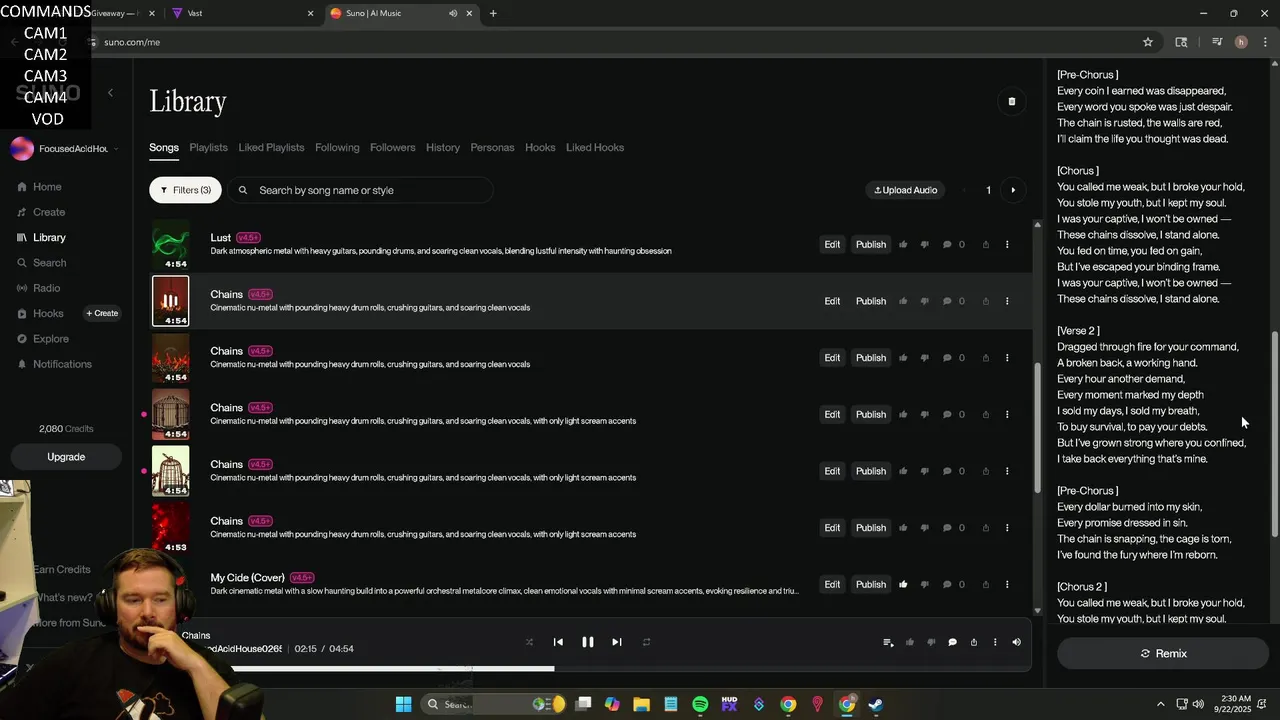This screenshot has width=1280, height=720.
Task: Click the Upgrade button
Action: pos(66,457)
